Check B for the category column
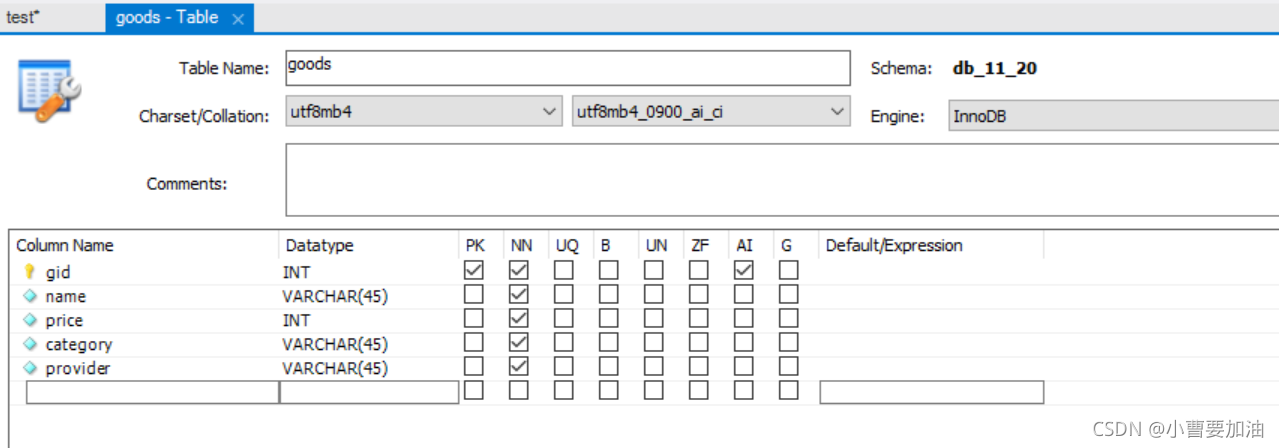Viewport: 1279px width, 448px height. (x=609, y=342)
